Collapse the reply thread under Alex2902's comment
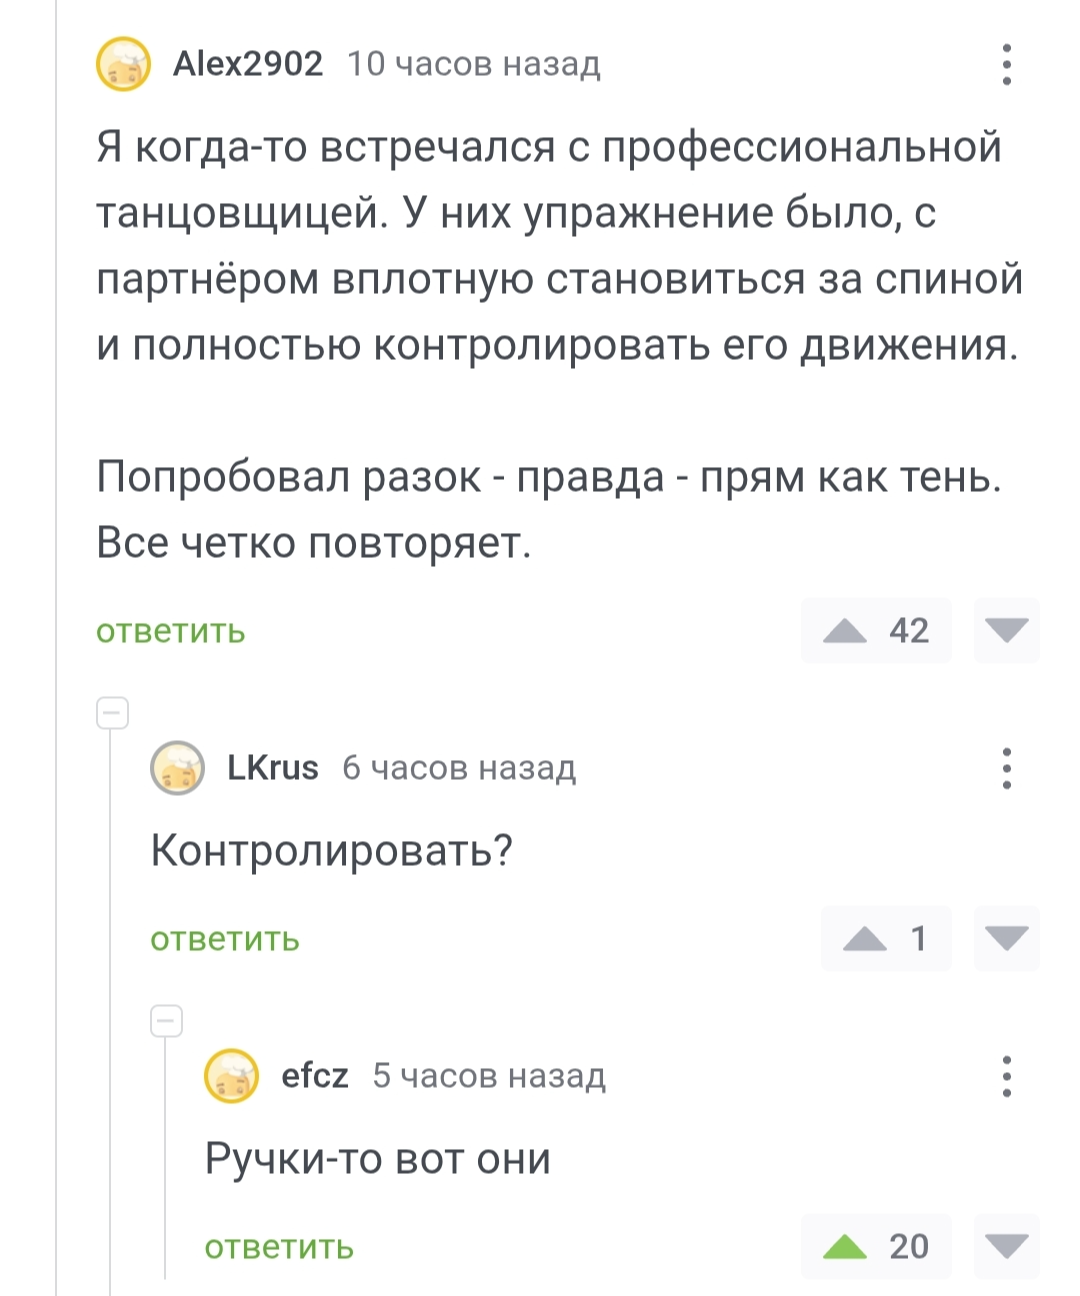The image size is (1080, 1296). [x=112, y=714]
